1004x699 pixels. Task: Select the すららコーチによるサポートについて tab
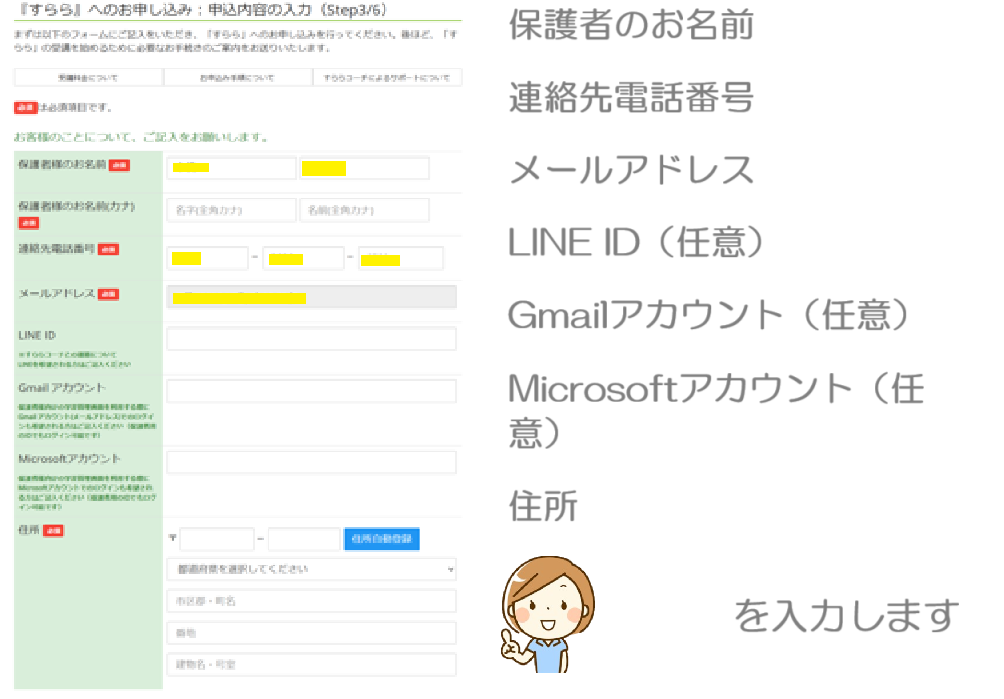[x=387, y=78]
